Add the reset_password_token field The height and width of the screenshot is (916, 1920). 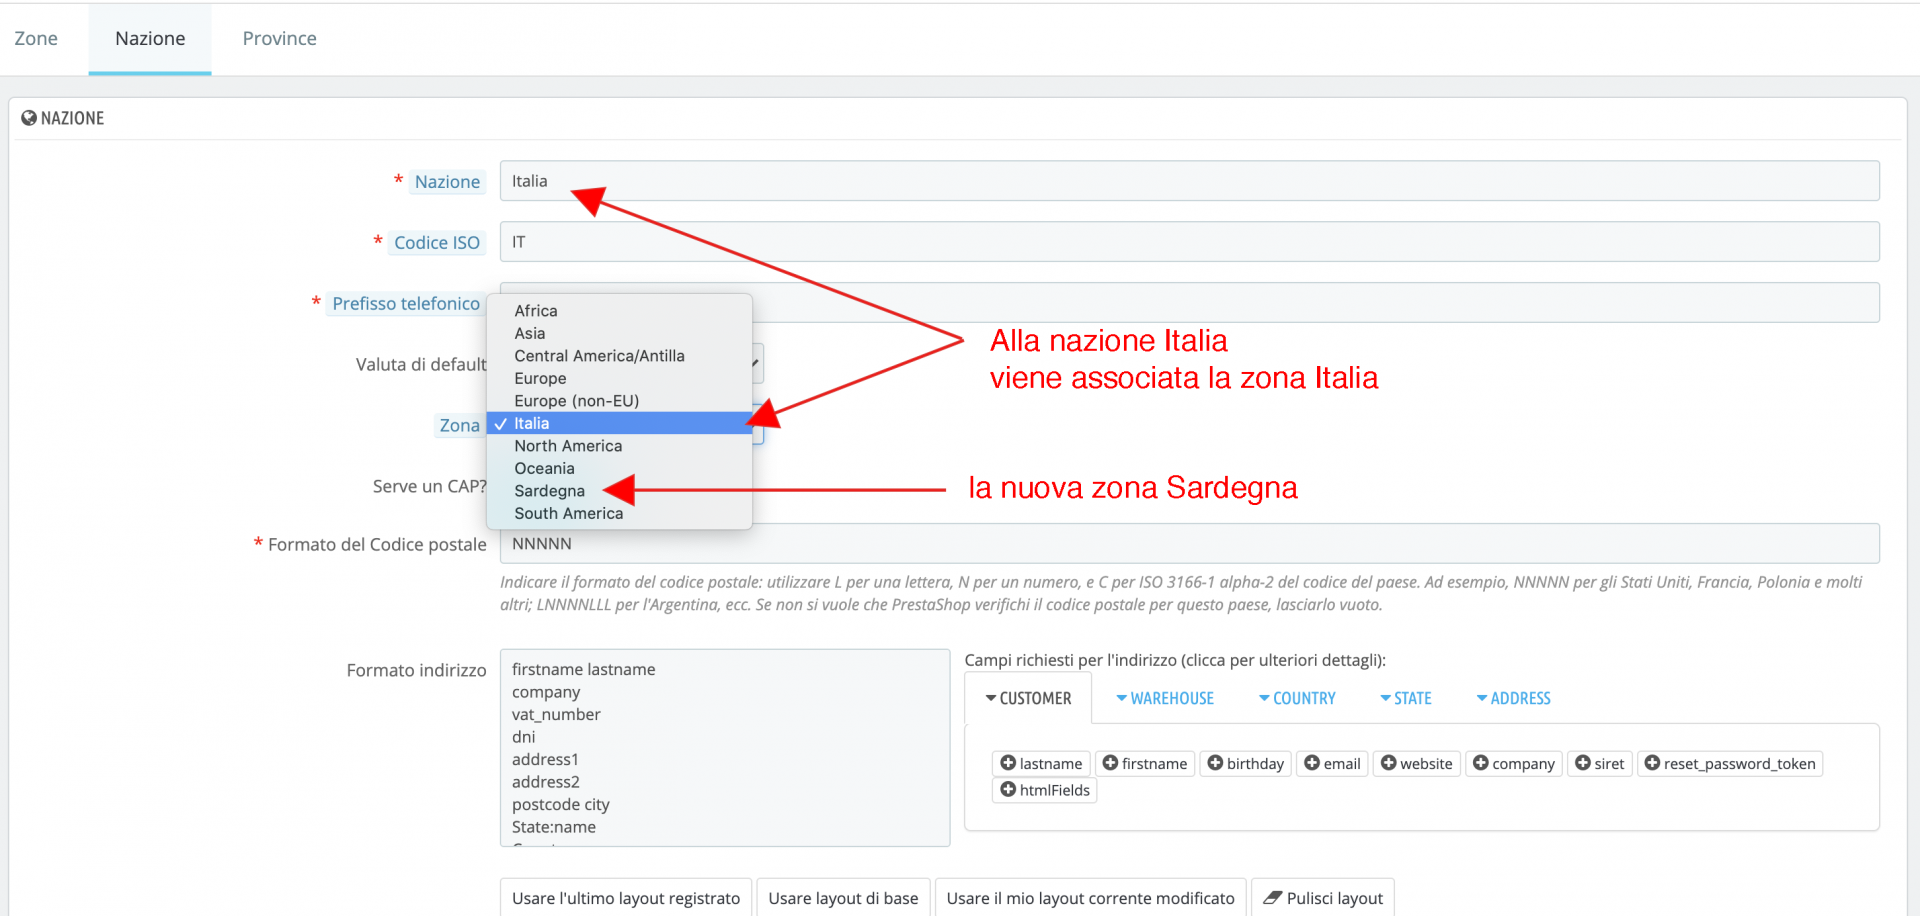pos(1730,764)
